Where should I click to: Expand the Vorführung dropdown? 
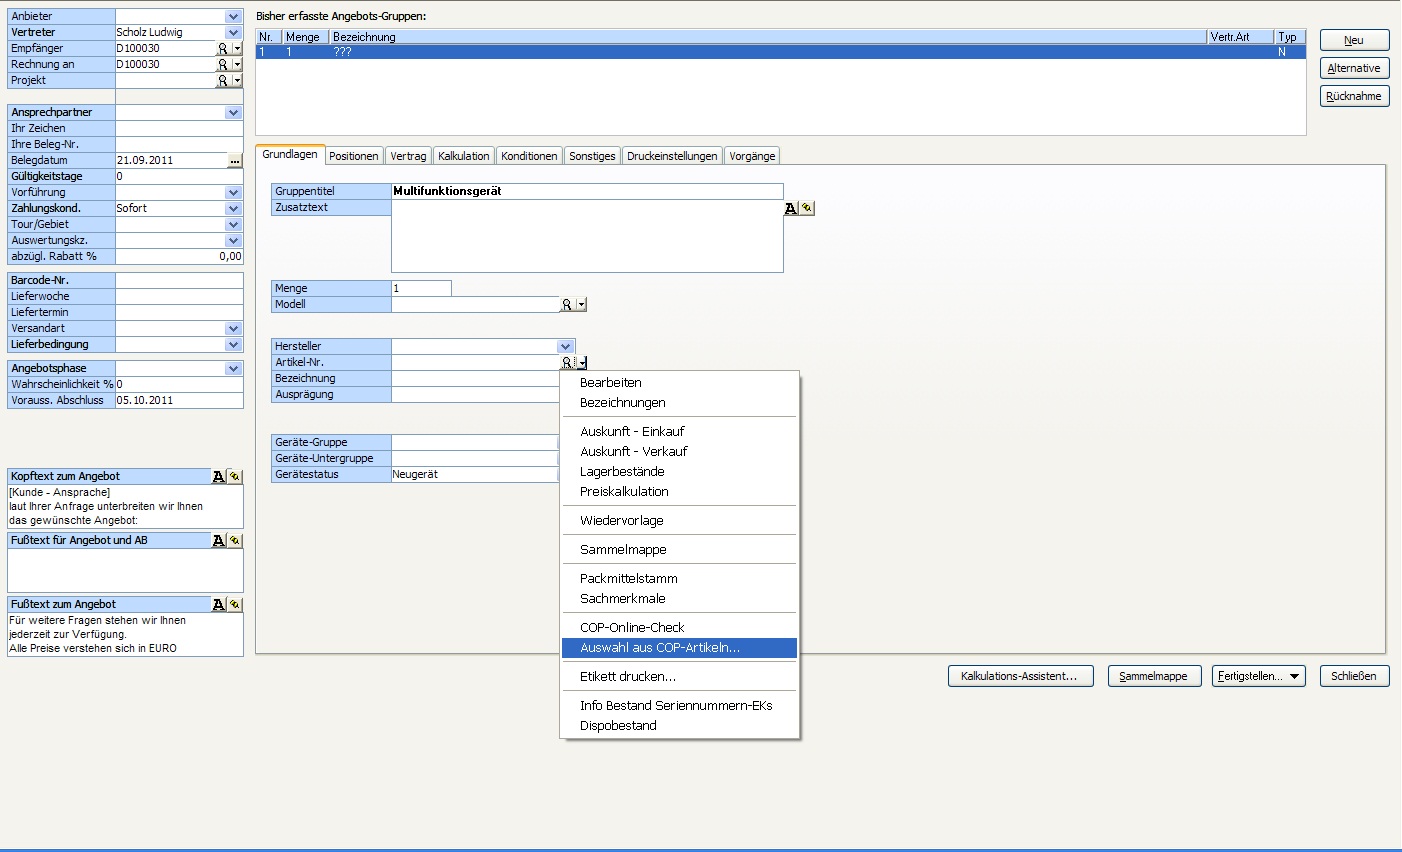tap(233, 192)
